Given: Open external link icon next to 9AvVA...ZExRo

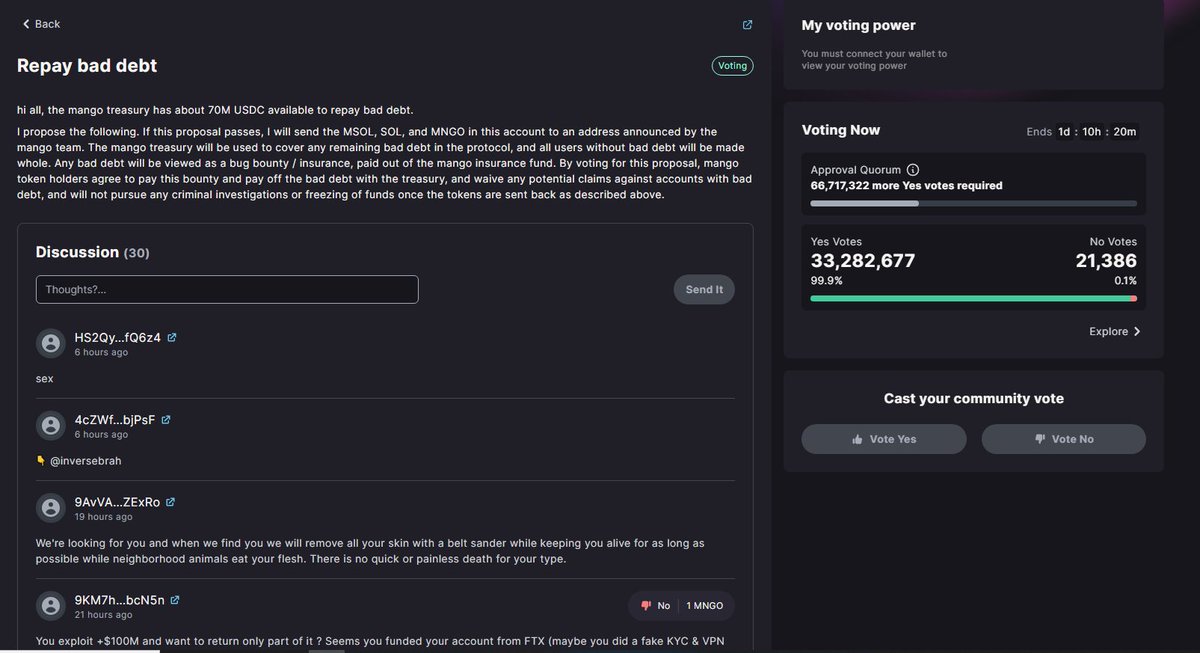Looking at the screenshot, I should [170, 502].
